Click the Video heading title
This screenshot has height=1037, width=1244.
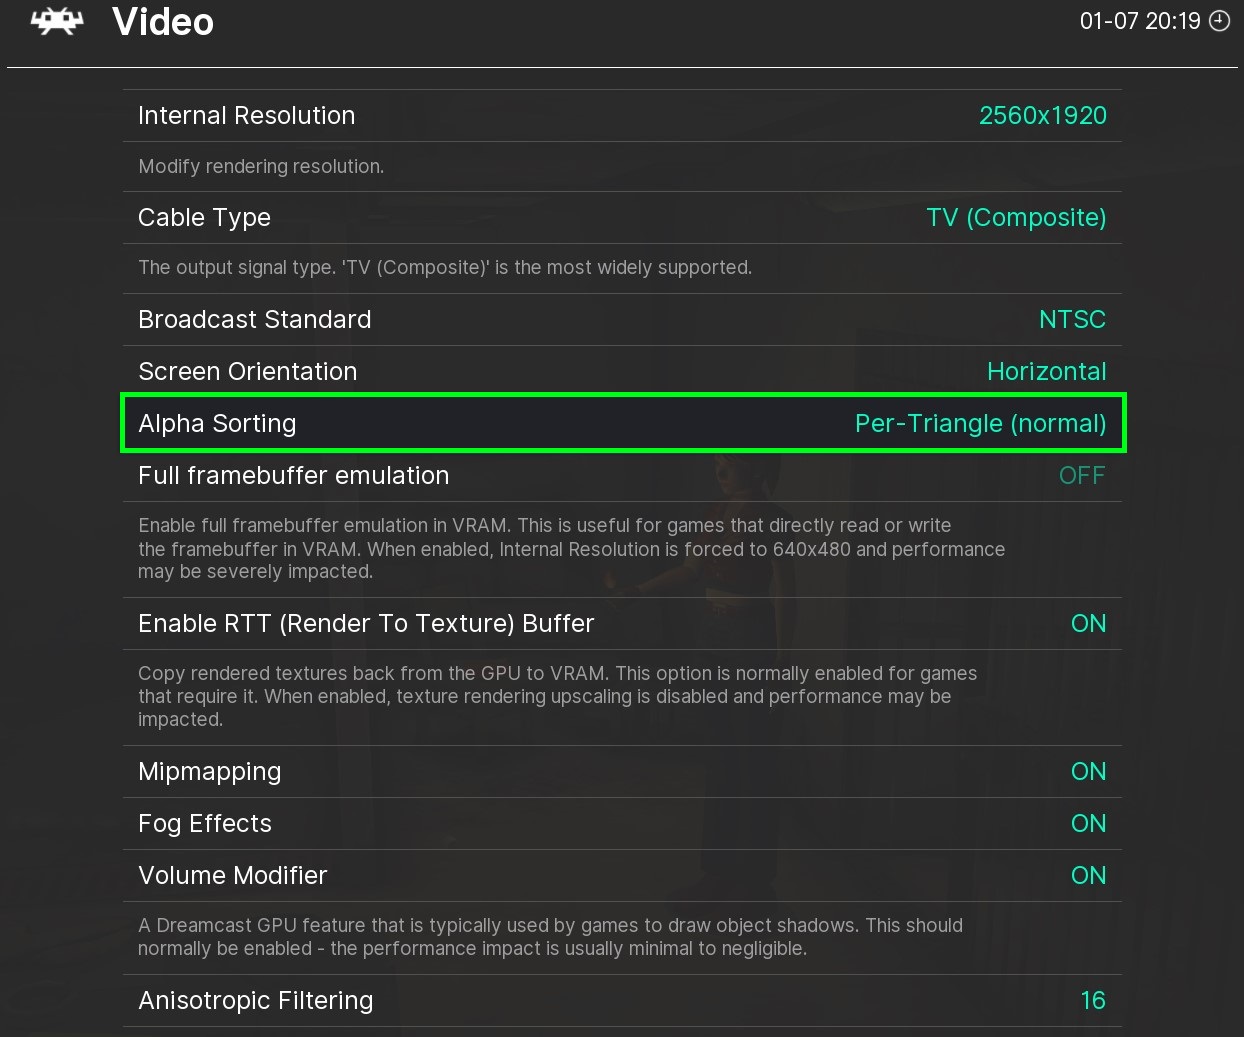click(163, 22)
